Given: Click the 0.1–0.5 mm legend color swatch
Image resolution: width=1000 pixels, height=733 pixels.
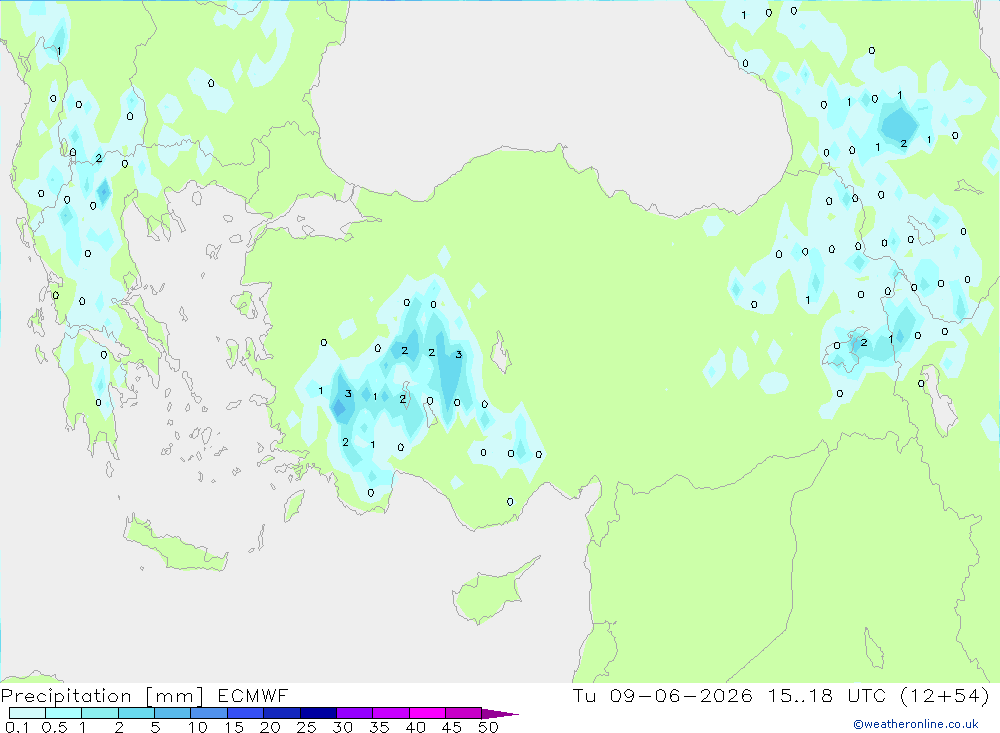Looking at the screenshot, I should pyautogui.click(x=27, y=713).
